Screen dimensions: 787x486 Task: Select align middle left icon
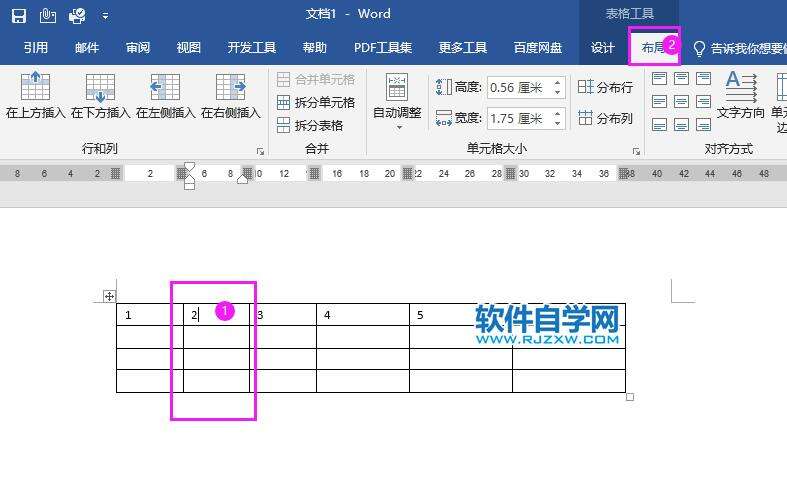point(659,101)
